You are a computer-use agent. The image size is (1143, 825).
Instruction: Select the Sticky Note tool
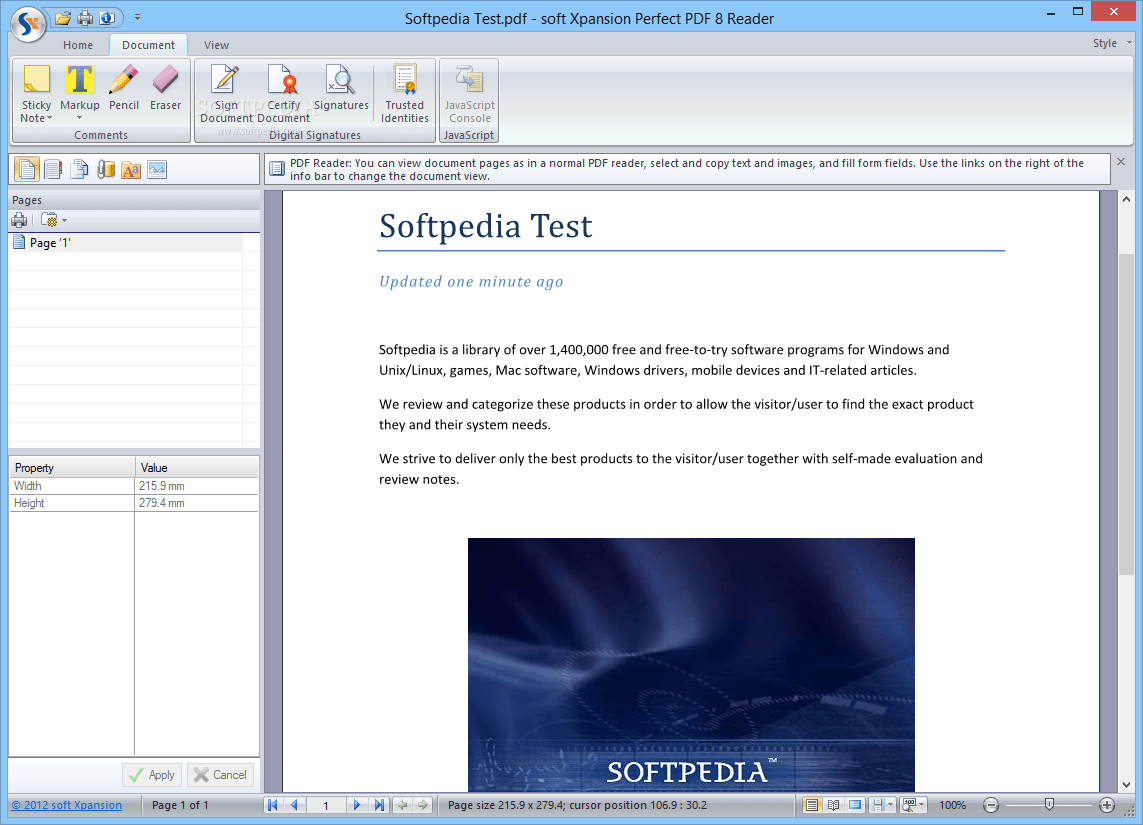[x=36, y=93]
